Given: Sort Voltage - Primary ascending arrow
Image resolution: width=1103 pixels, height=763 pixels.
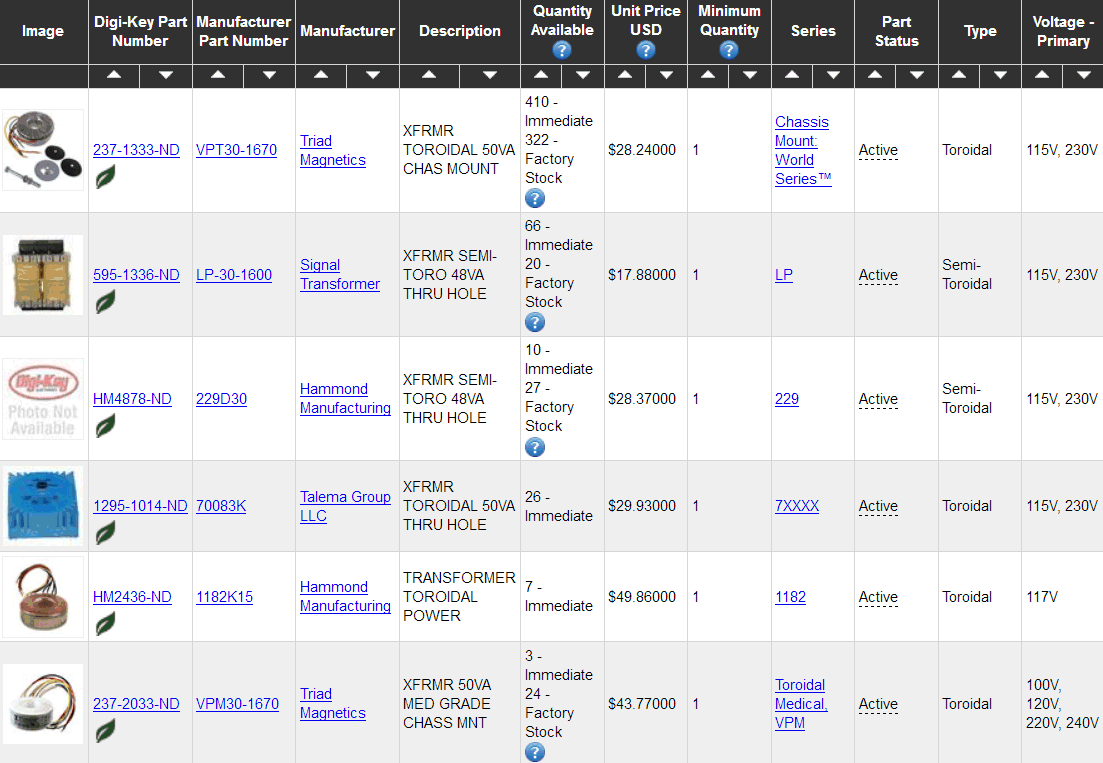Looking at the screenshot, I should click(x=1043, y=75).
